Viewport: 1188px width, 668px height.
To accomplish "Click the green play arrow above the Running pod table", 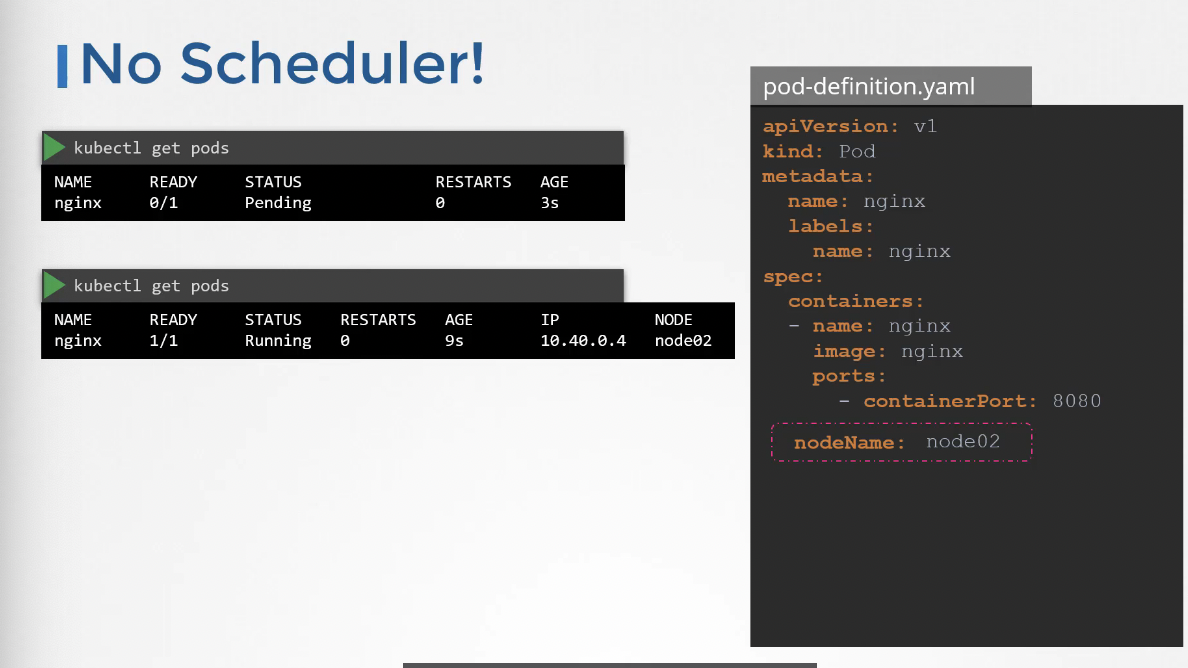I will tap(55, 286).
